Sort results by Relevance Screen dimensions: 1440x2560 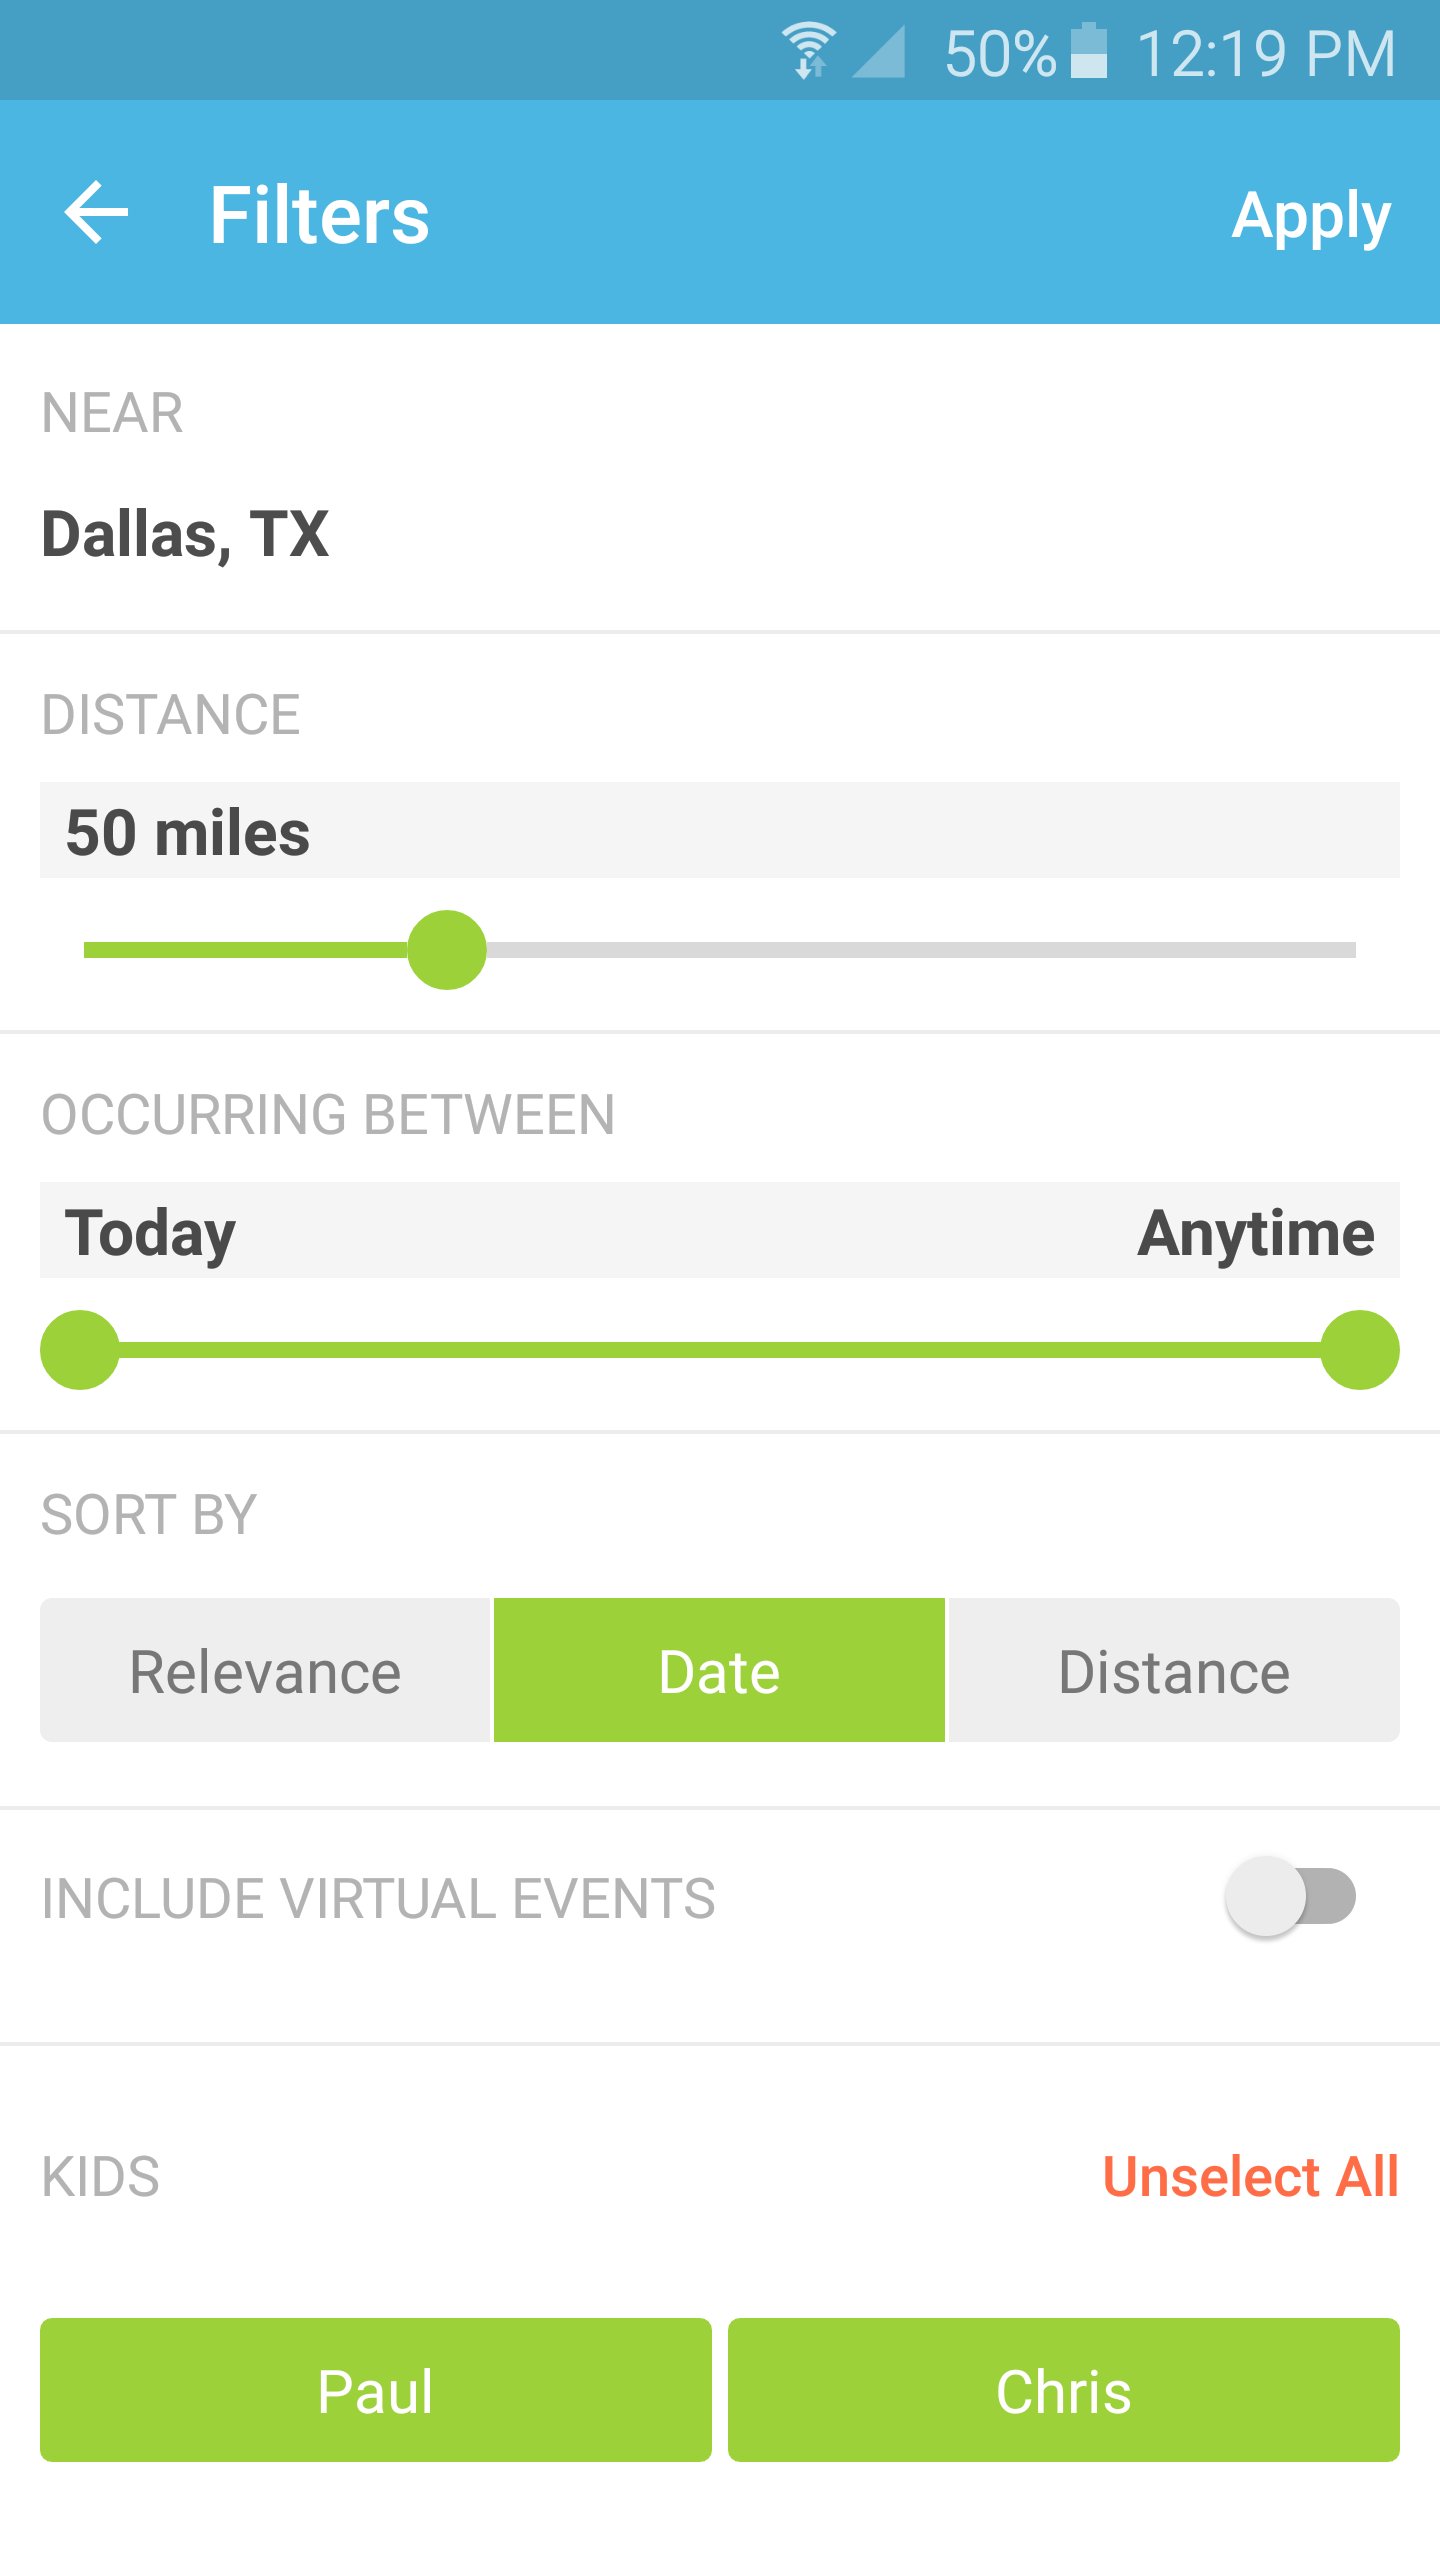tap(265, 1670)
